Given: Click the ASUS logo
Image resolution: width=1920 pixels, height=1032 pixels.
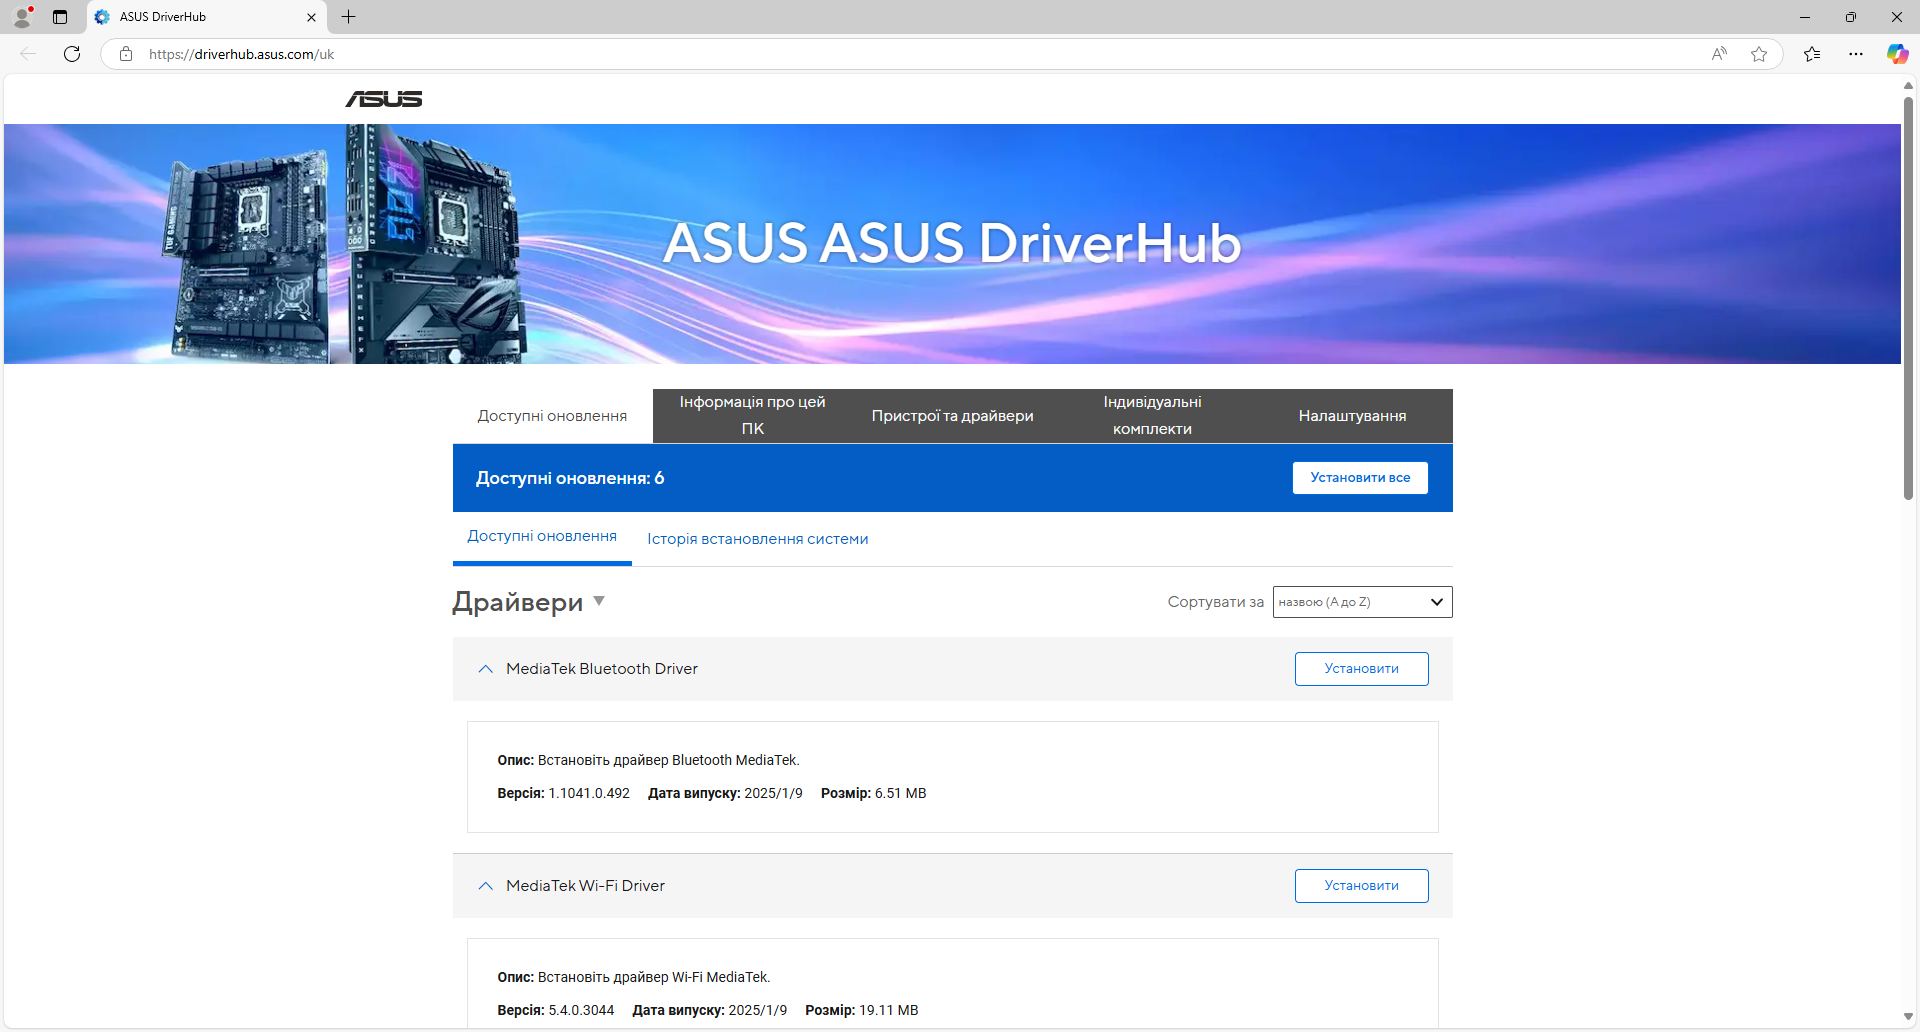Looking at the screenshot, I should point(384,99).
